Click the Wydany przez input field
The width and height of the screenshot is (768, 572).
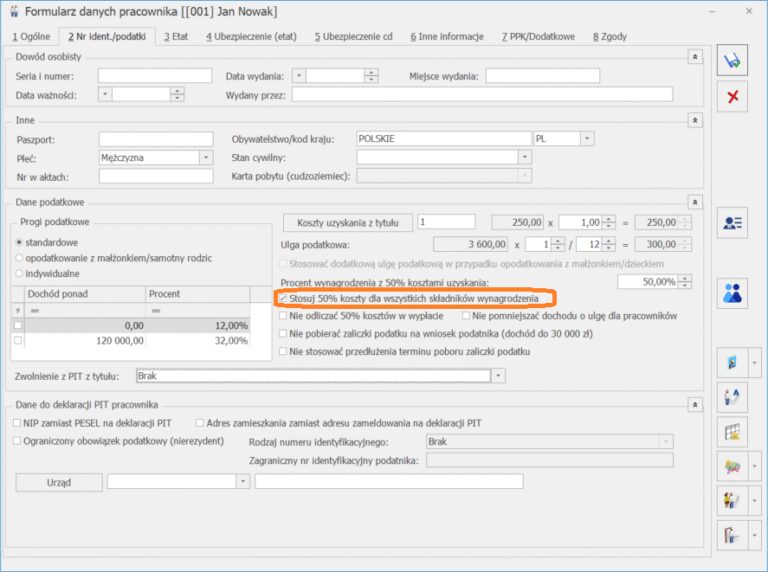(x=482, y=94)
